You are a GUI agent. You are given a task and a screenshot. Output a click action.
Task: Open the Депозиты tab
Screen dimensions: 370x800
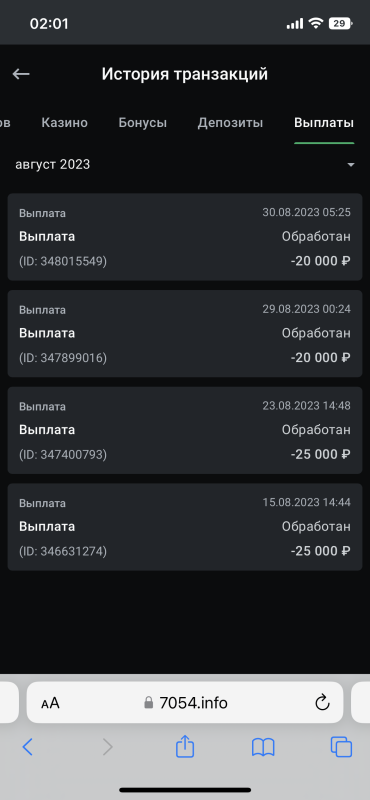(230, 122)
